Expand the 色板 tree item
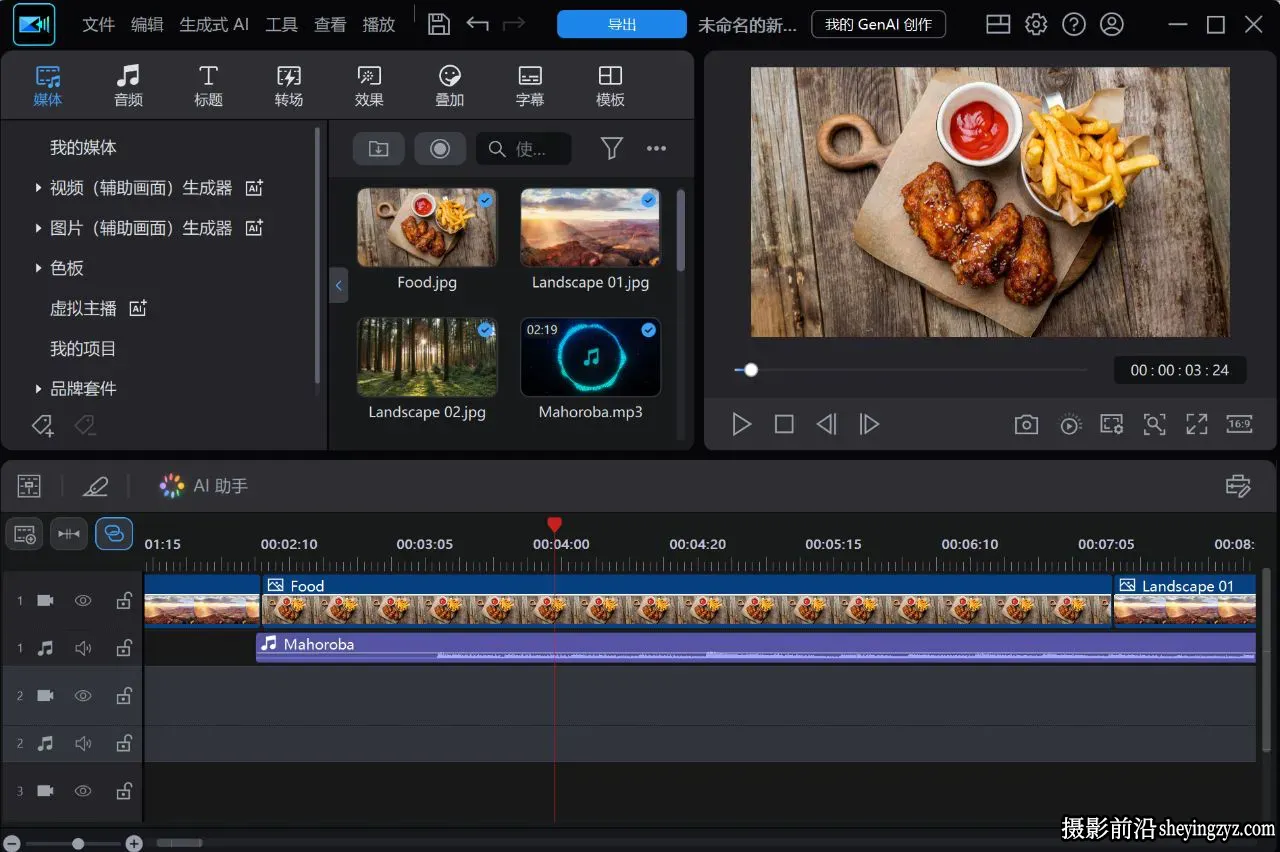The height and width of the screenshot is (852, 1280). pos(38,267)
